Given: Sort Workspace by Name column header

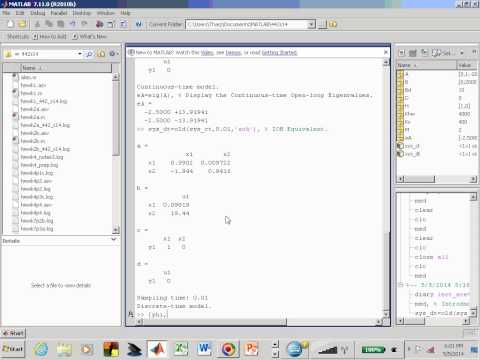Looking at the screenshot, I should click(426, 65).
